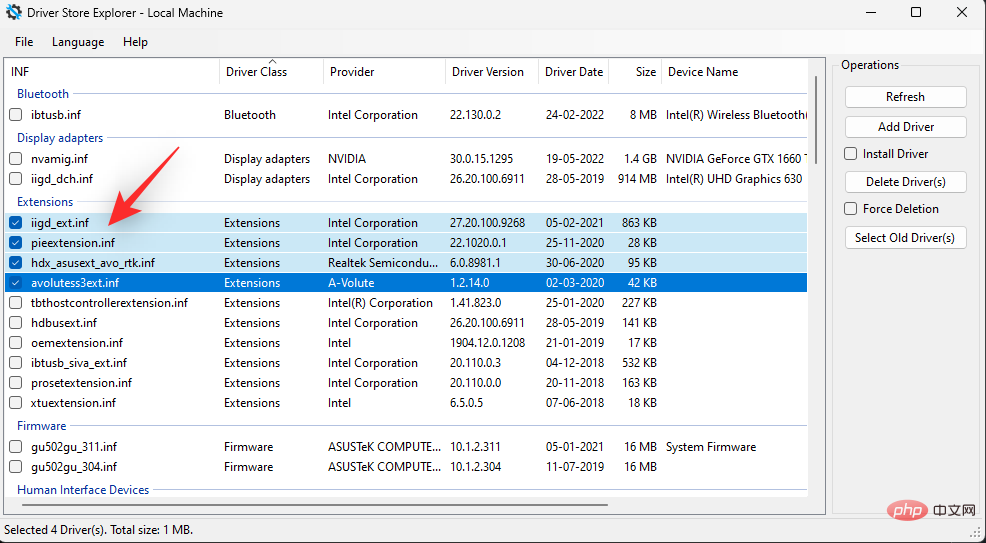This screenshot has width=986, height=543.
Task: Click the Select Old Driver(s) button
Action: [906, 238]
